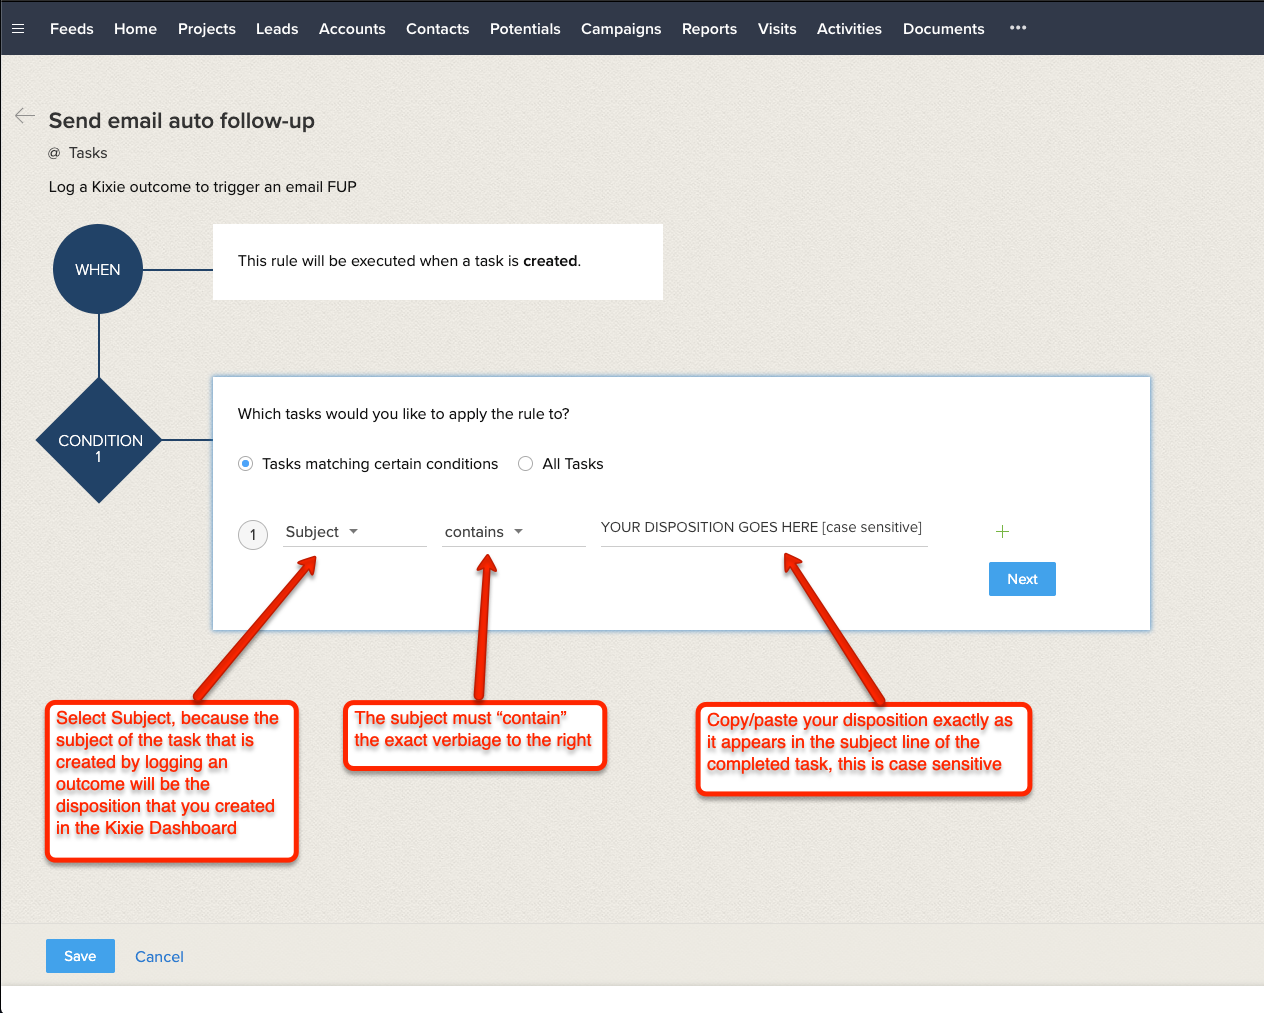Open the Home tab

pos(135,29)
